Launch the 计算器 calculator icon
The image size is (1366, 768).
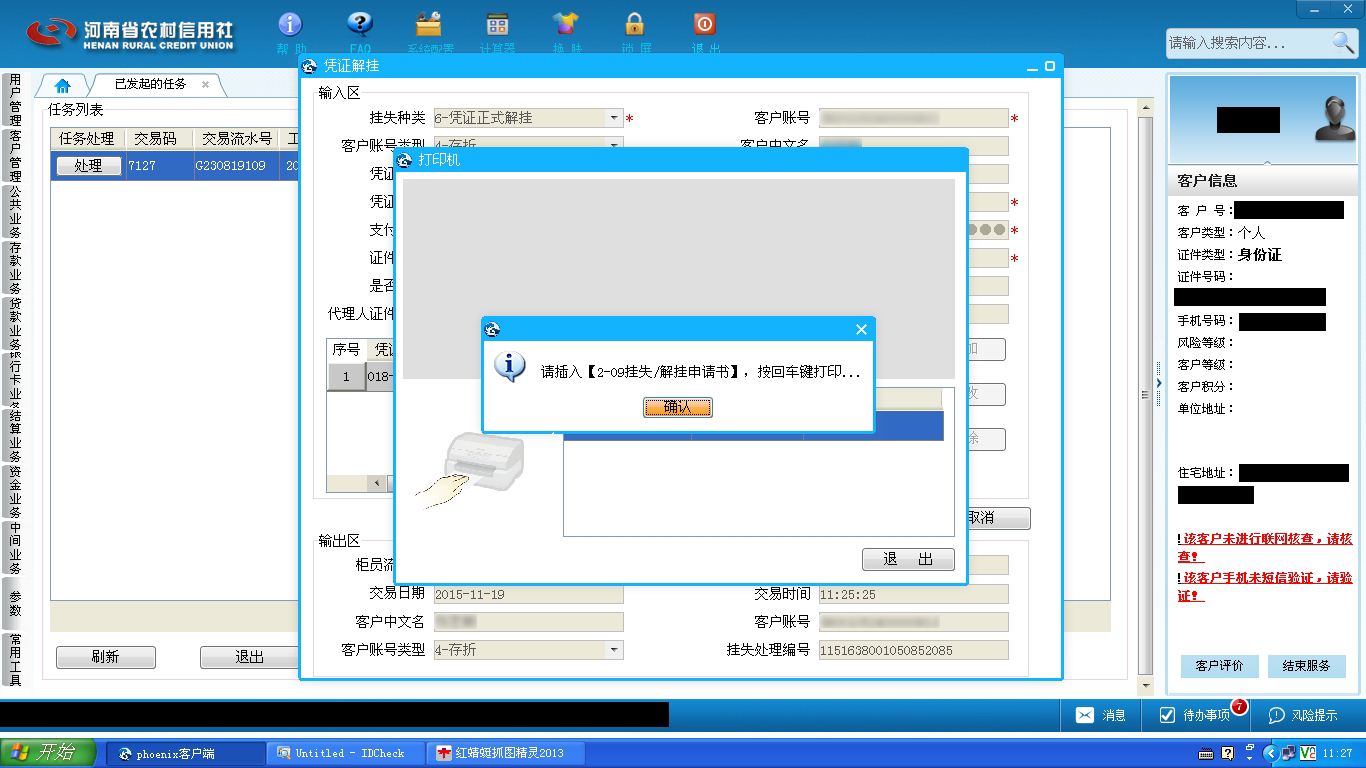(x=497, y=24)
